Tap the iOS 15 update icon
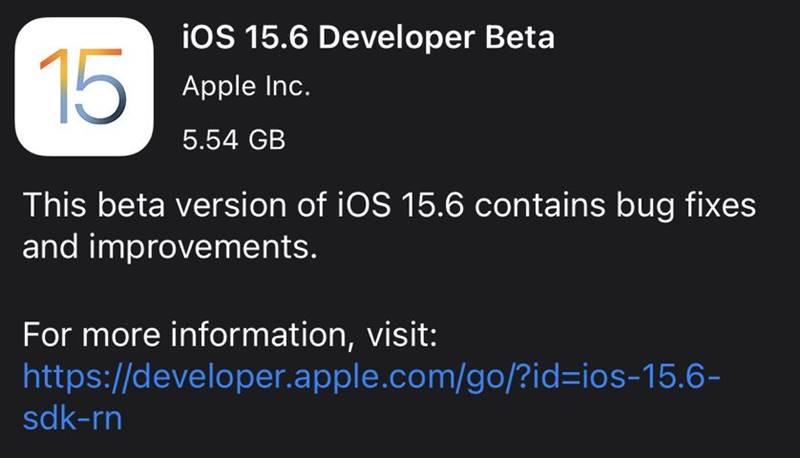 (84, 87)
